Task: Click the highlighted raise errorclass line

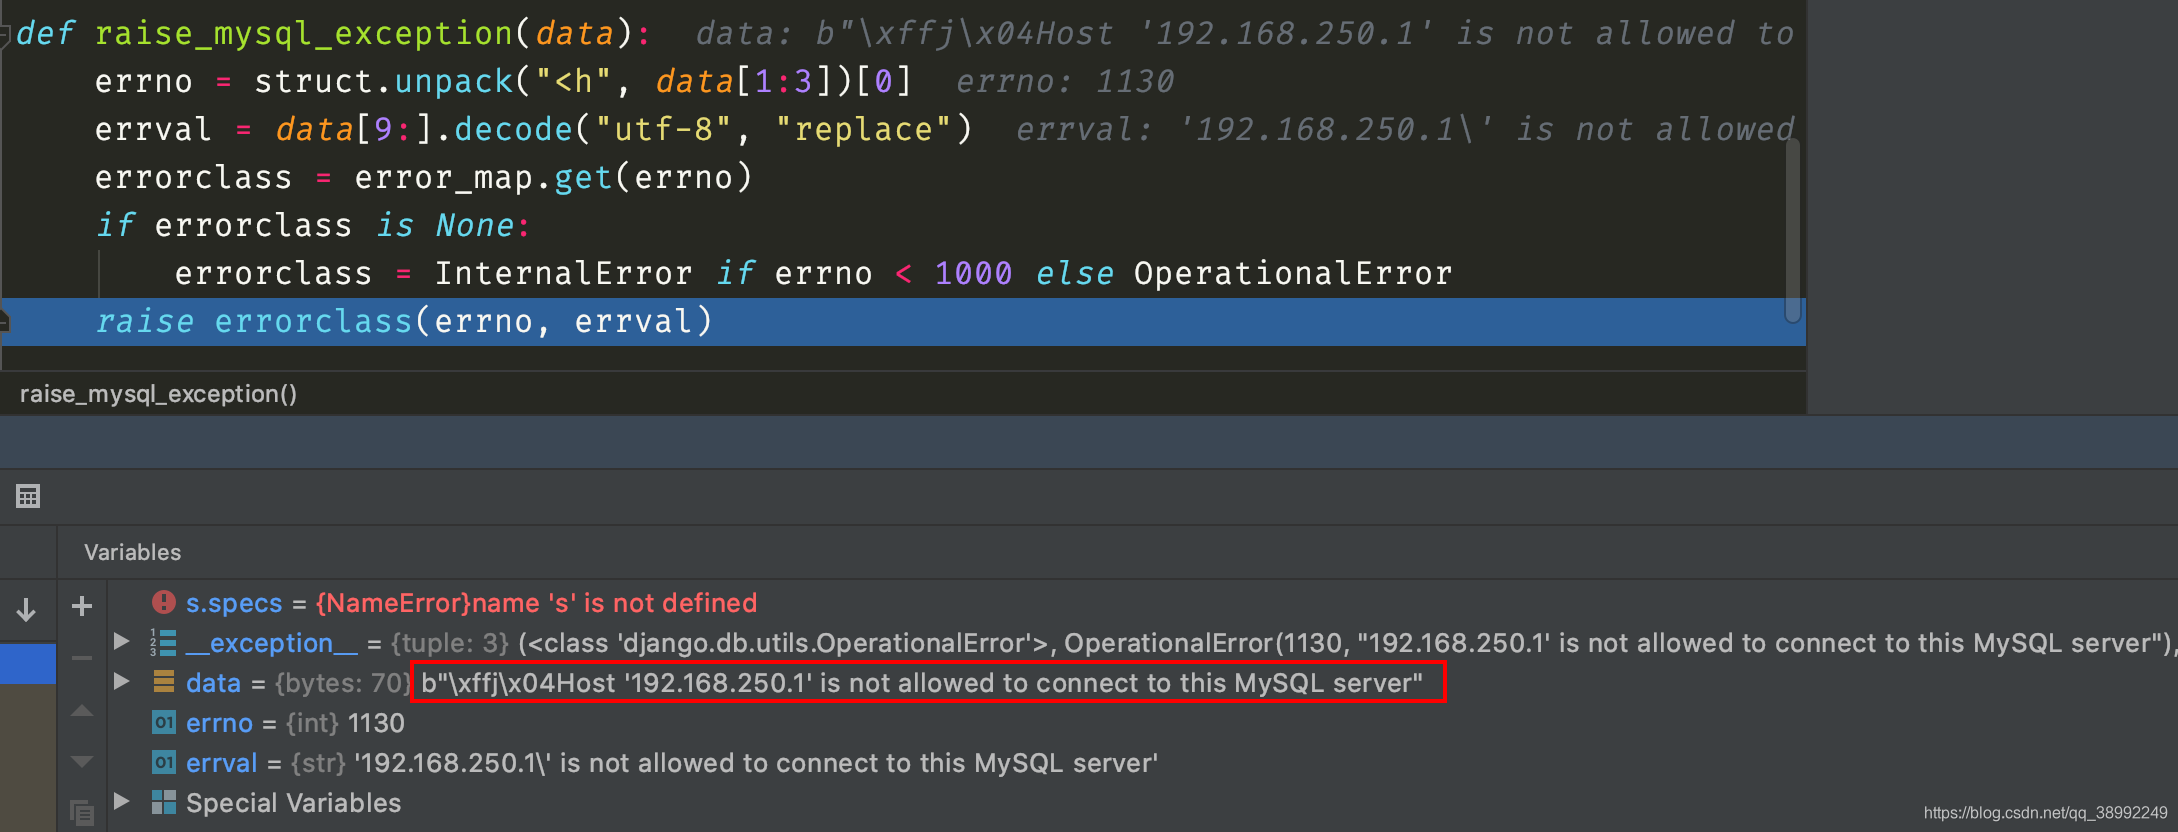Action: pyautogui.click(x=903, y=321)
